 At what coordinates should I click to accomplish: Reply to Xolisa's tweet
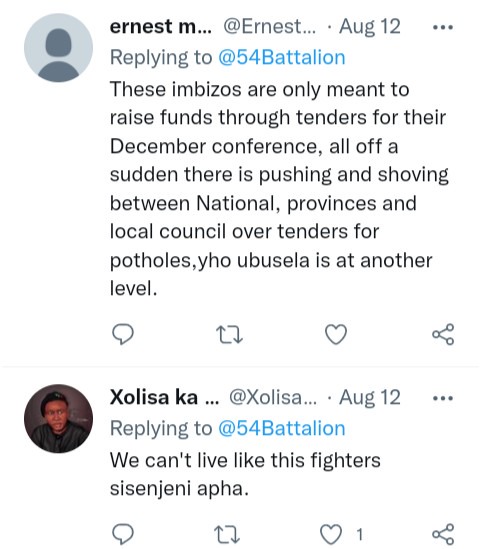123,534
